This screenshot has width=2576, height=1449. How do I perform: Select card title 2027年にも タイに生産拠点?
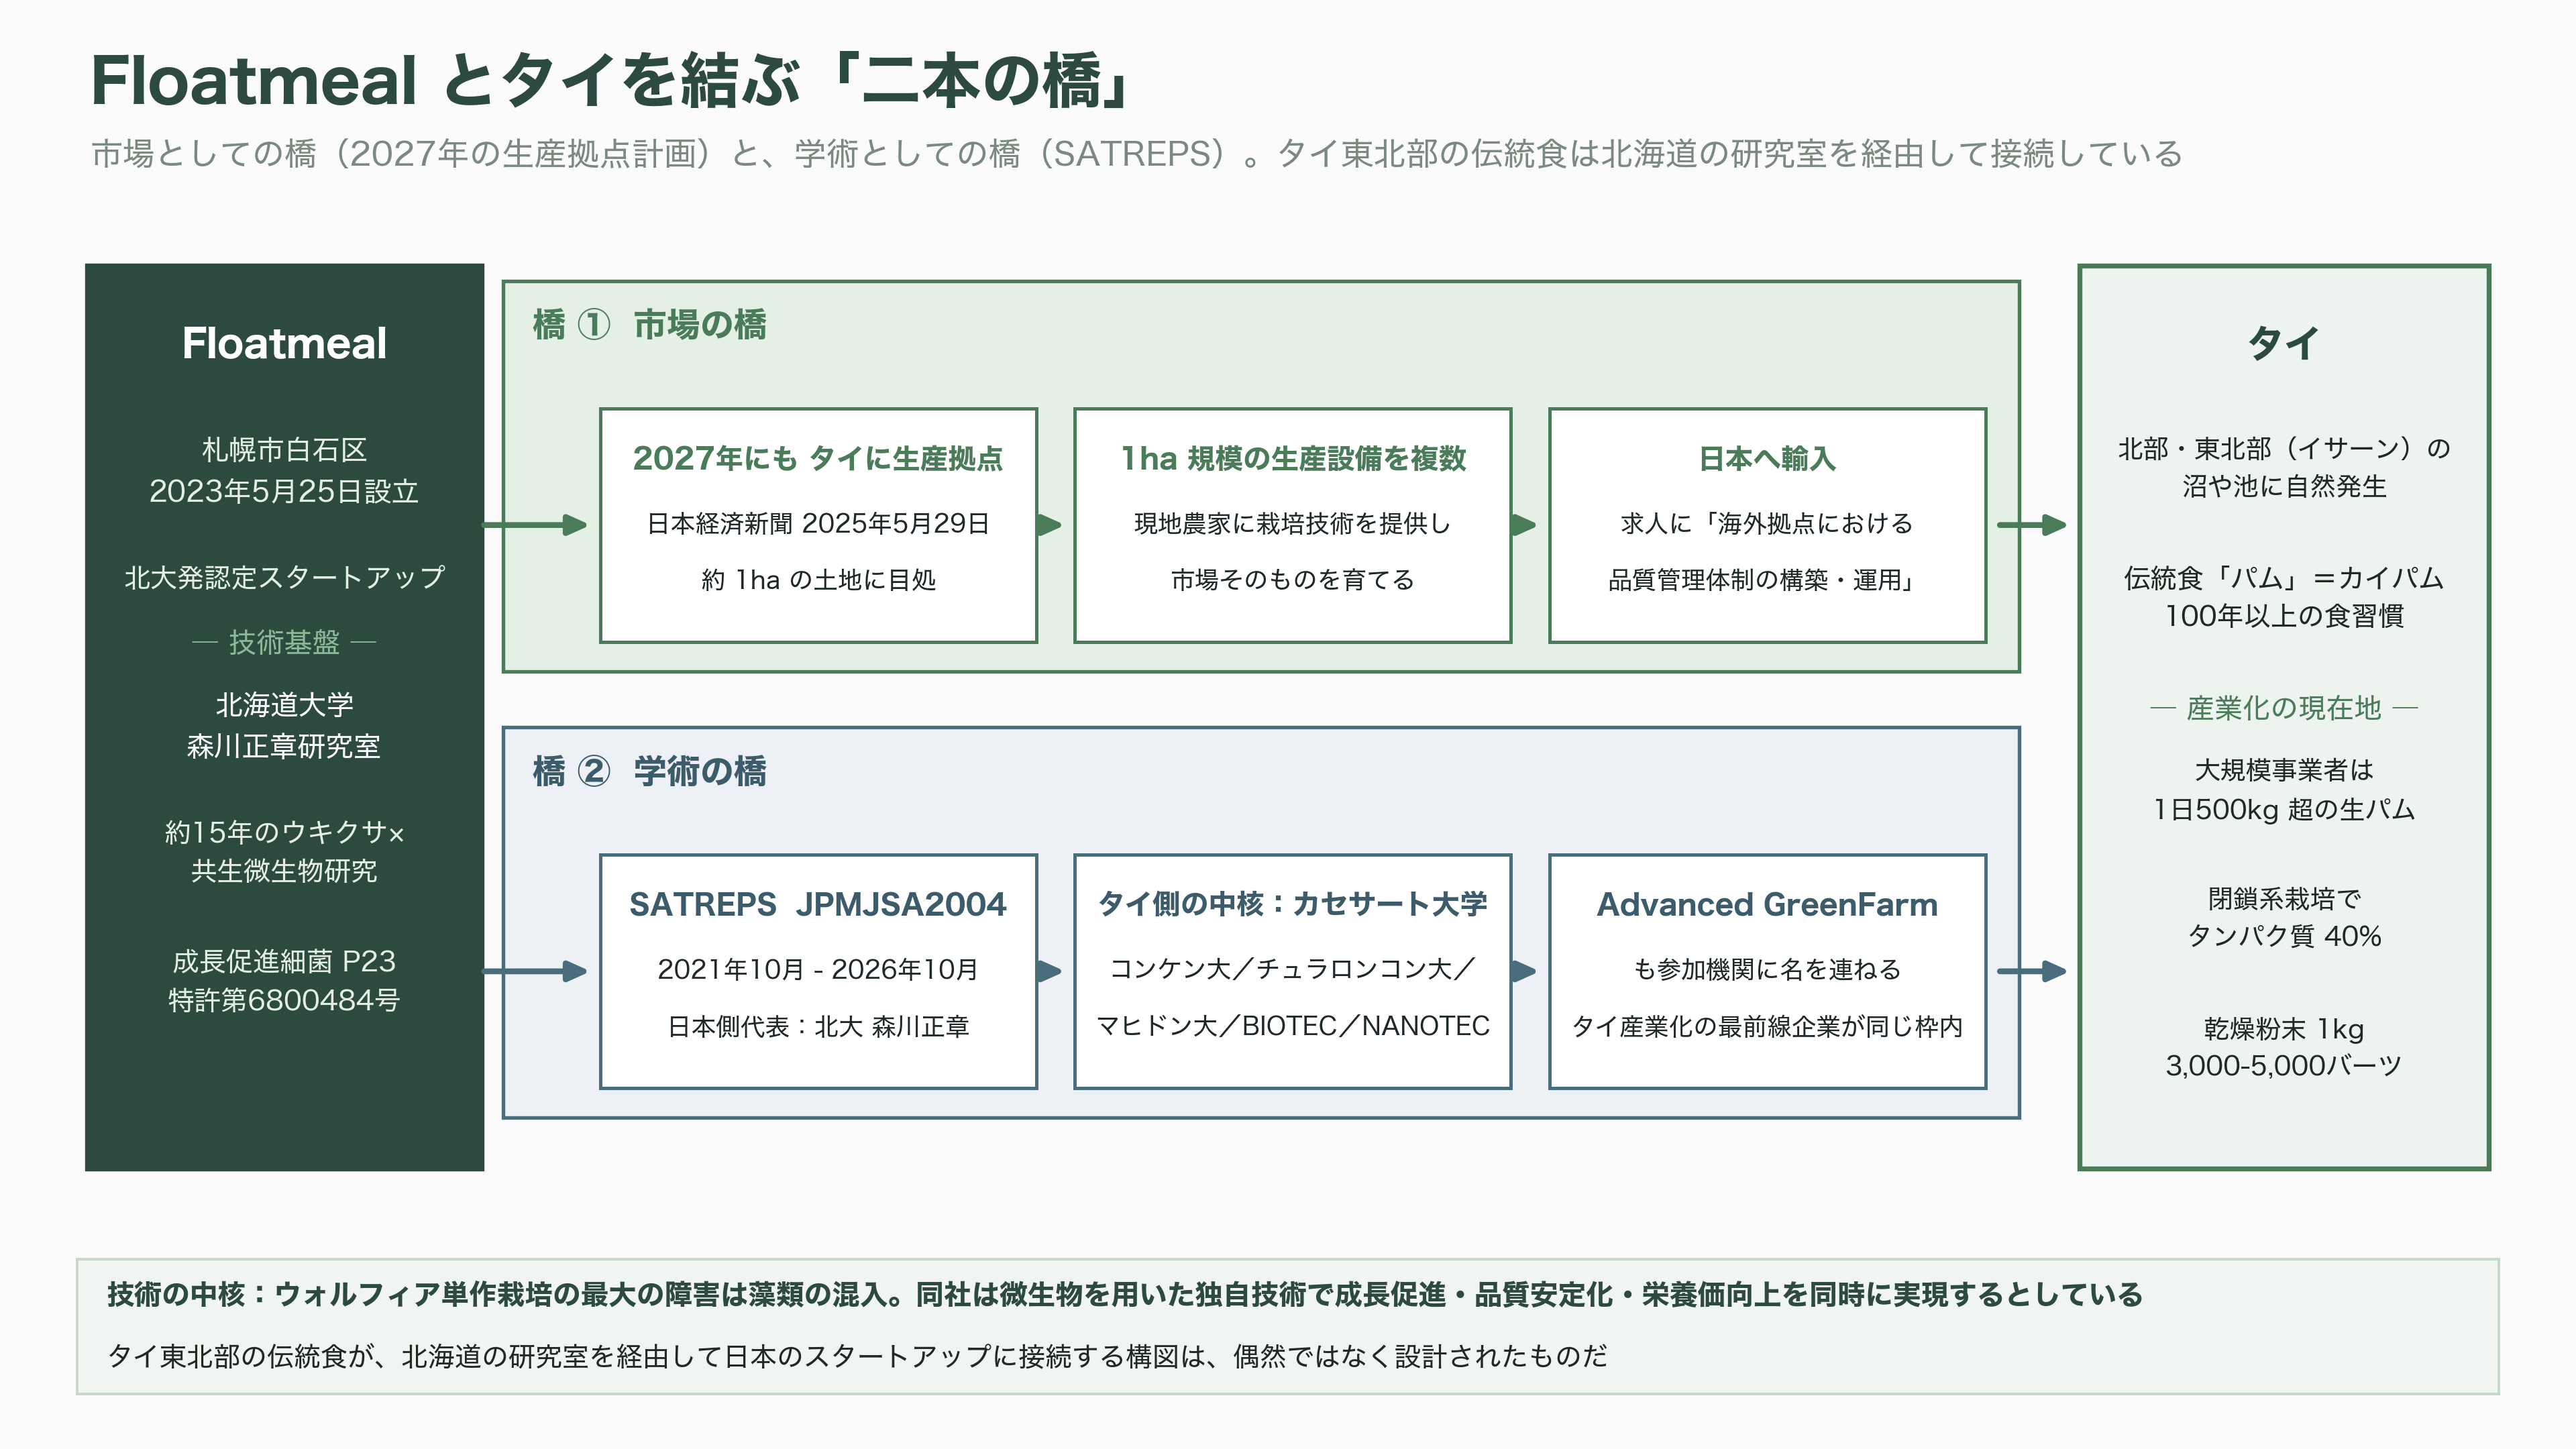click(x=818, y=458)
